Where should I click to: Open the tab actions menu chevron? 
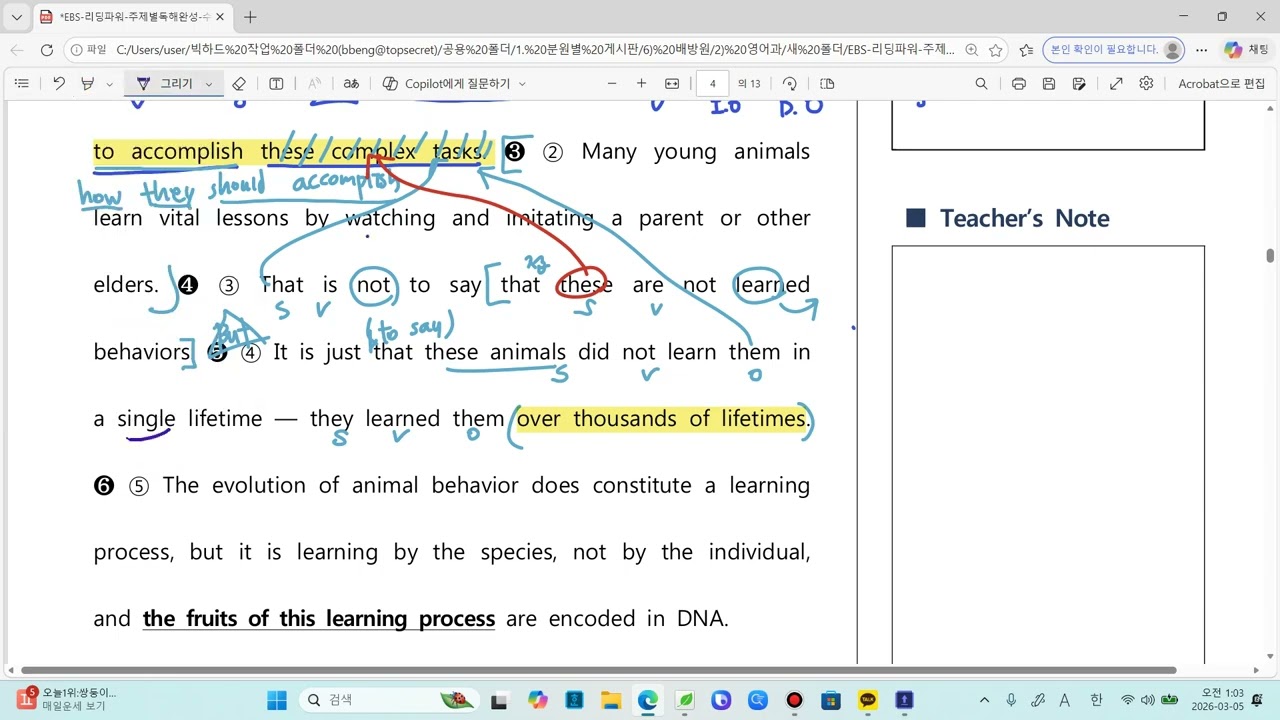tap(17, 17)
